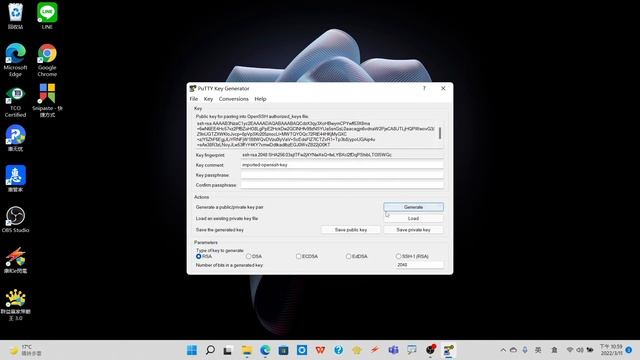Open the File menu in PuTTYgen

click(x=193, y=99)
